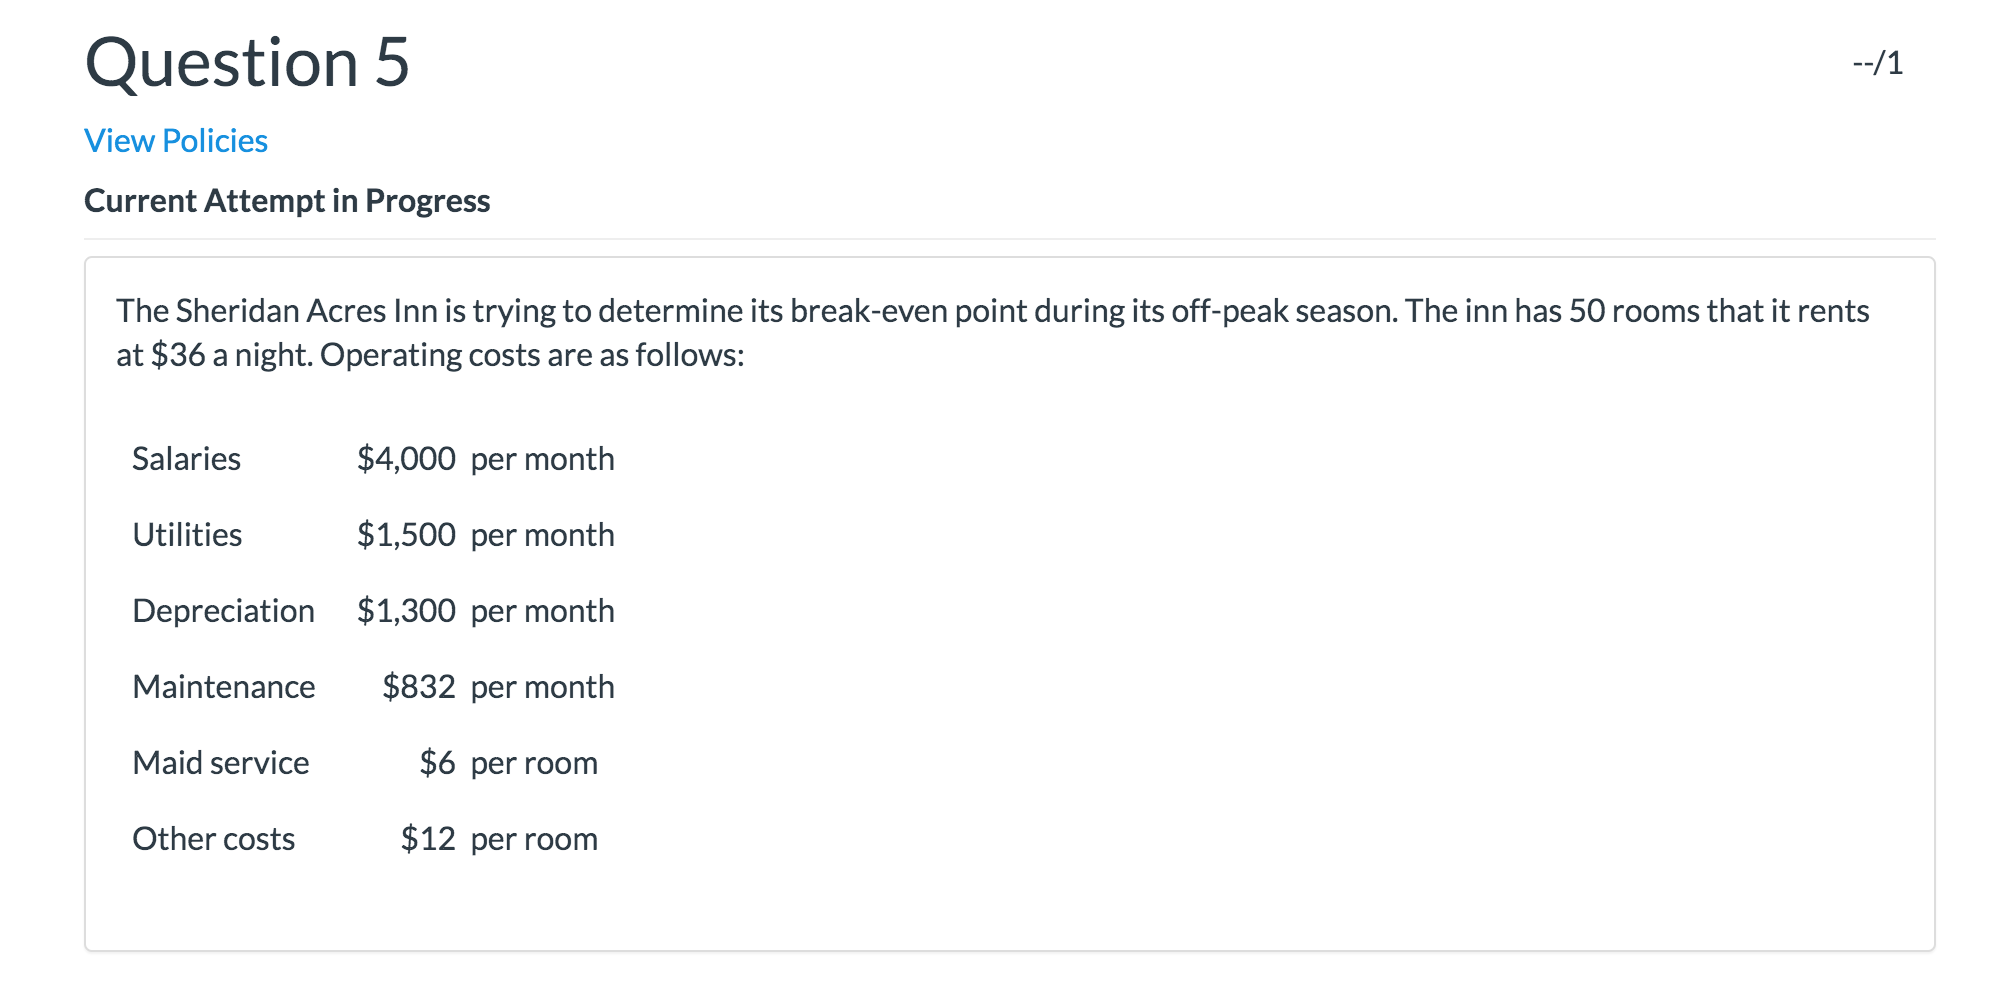Click the Current Attempt in Progress label
The image size is (1994, 996).
coord(287,200)
